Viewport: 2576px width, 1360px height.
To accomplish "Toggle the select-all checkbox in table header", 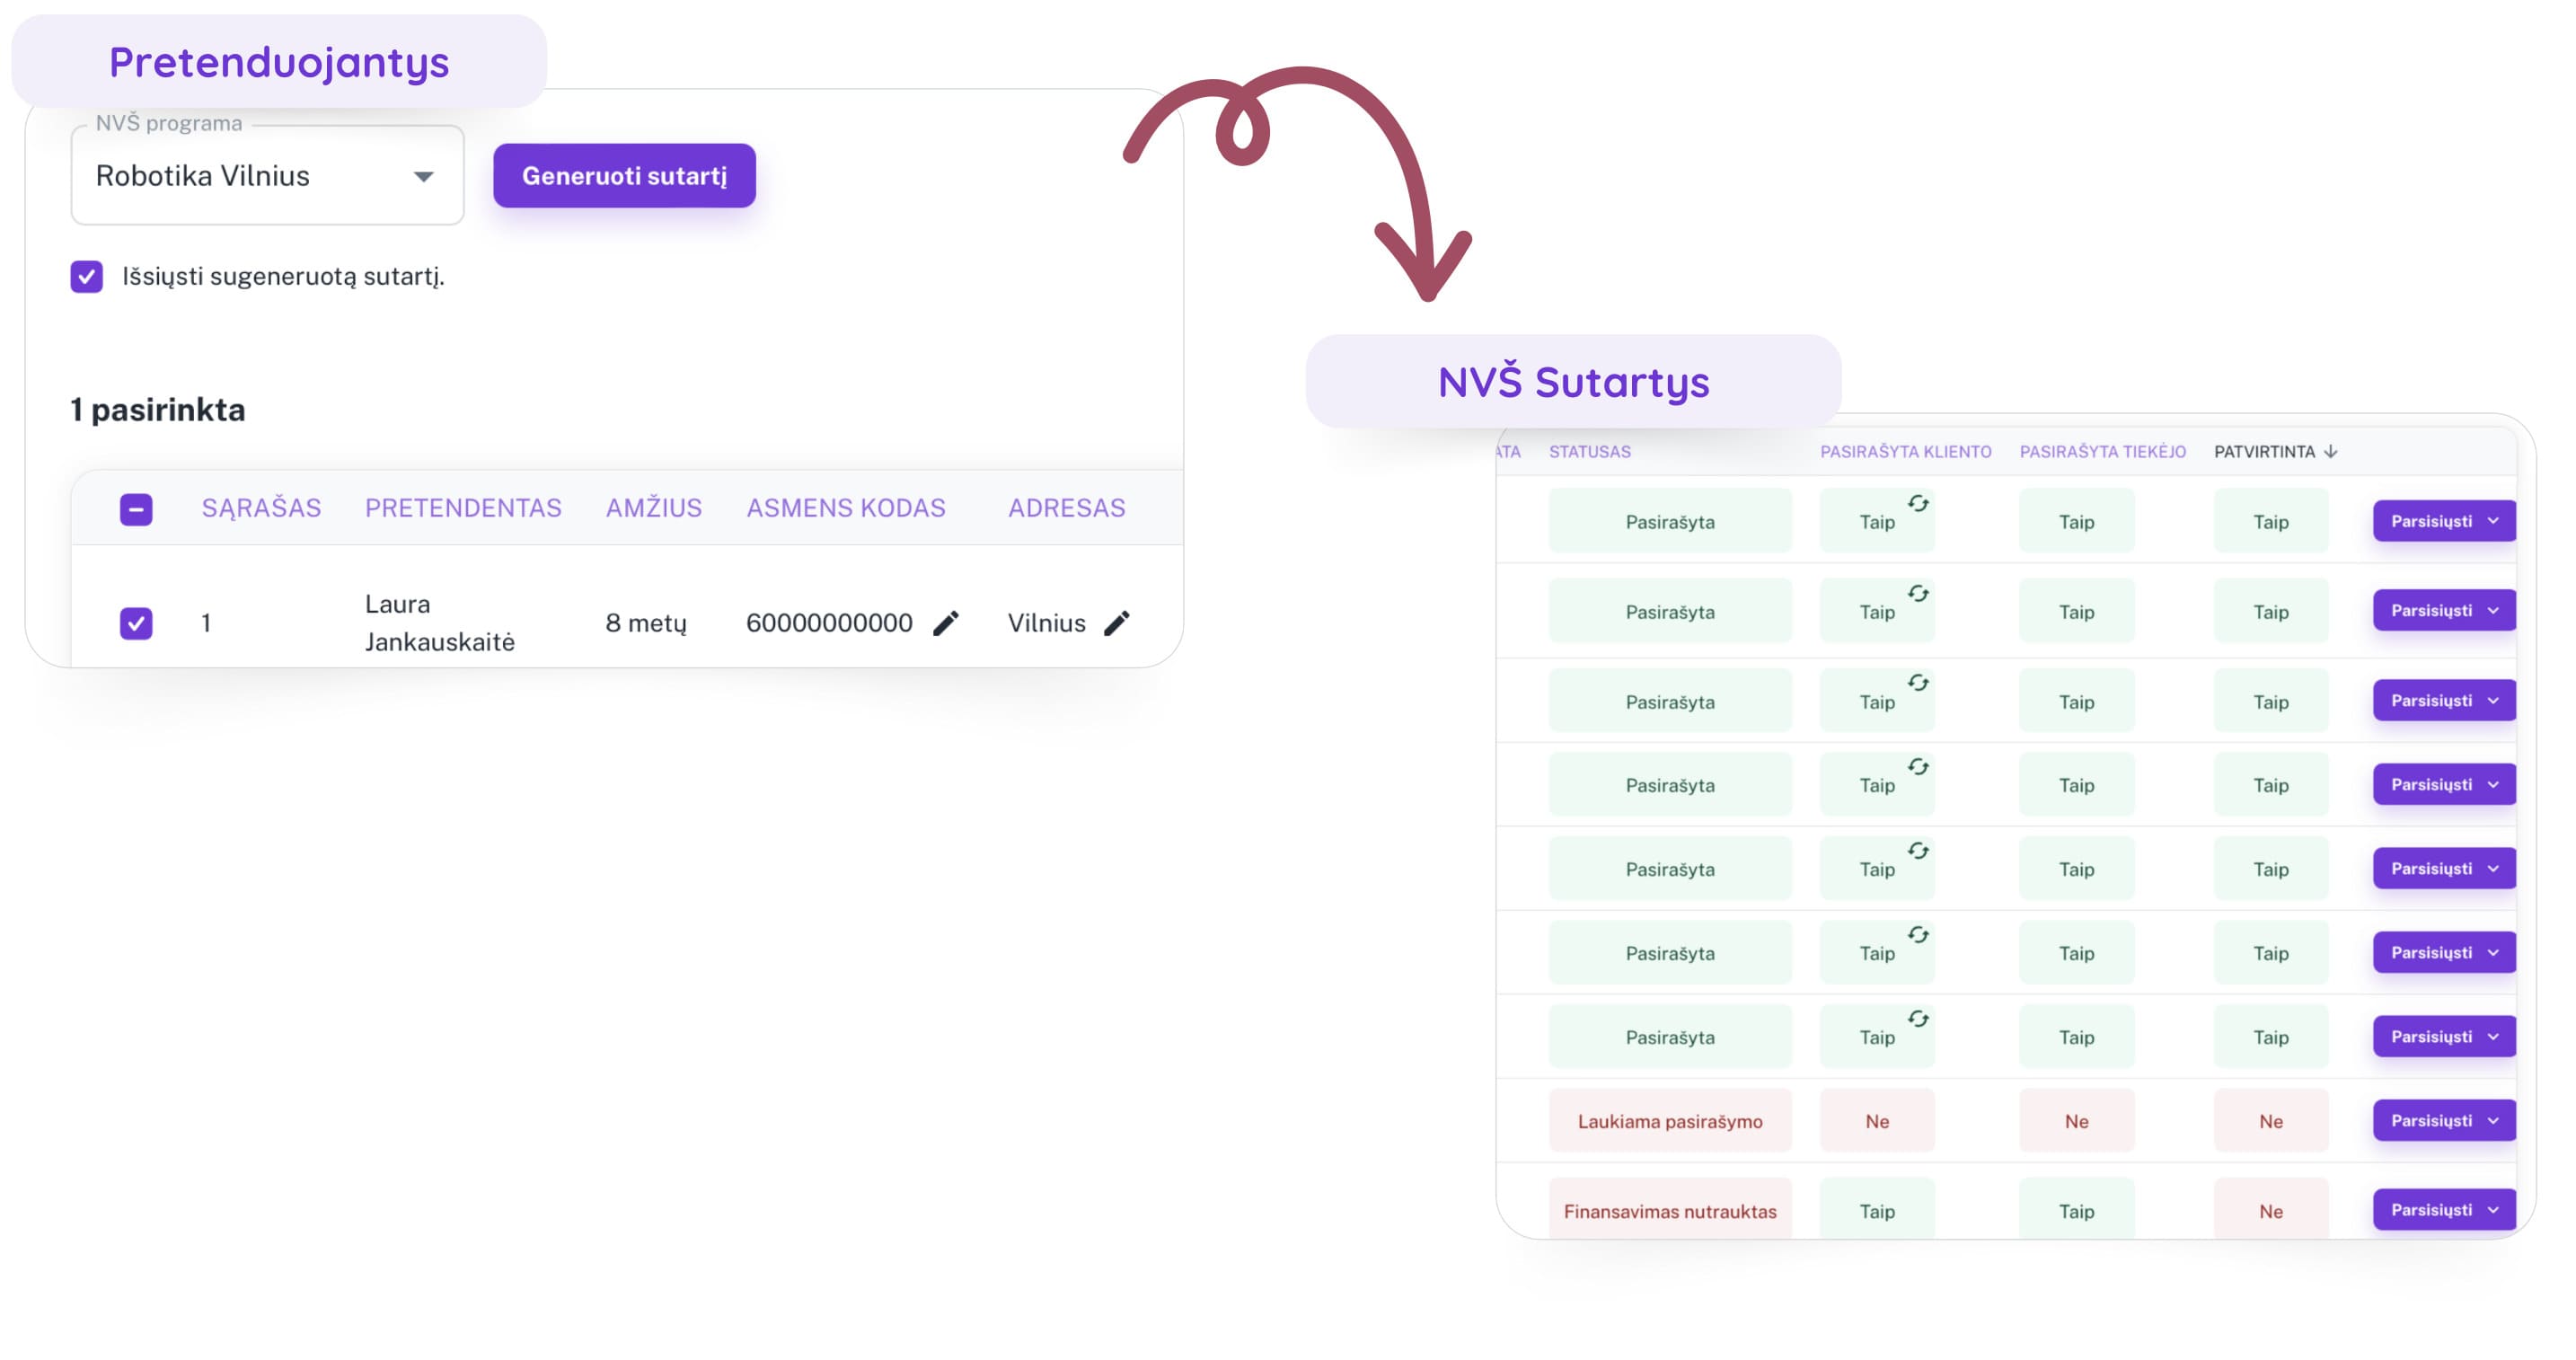I will (x=136, y=509).
